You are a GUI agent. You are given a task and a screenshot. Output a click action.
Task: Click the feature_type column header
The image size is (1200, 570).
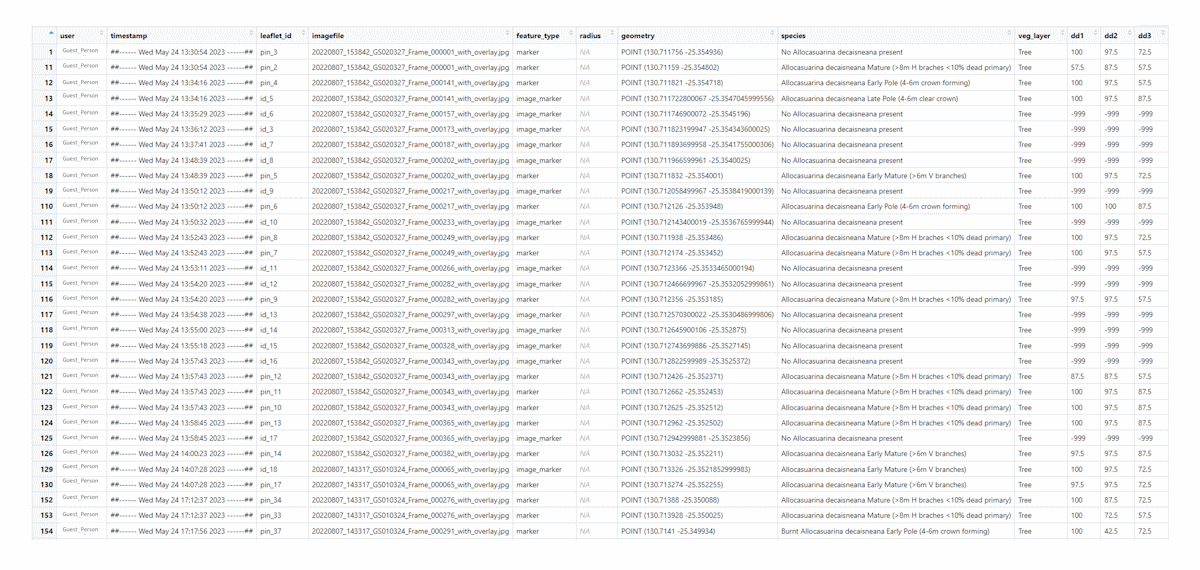[x=538, y=36]
